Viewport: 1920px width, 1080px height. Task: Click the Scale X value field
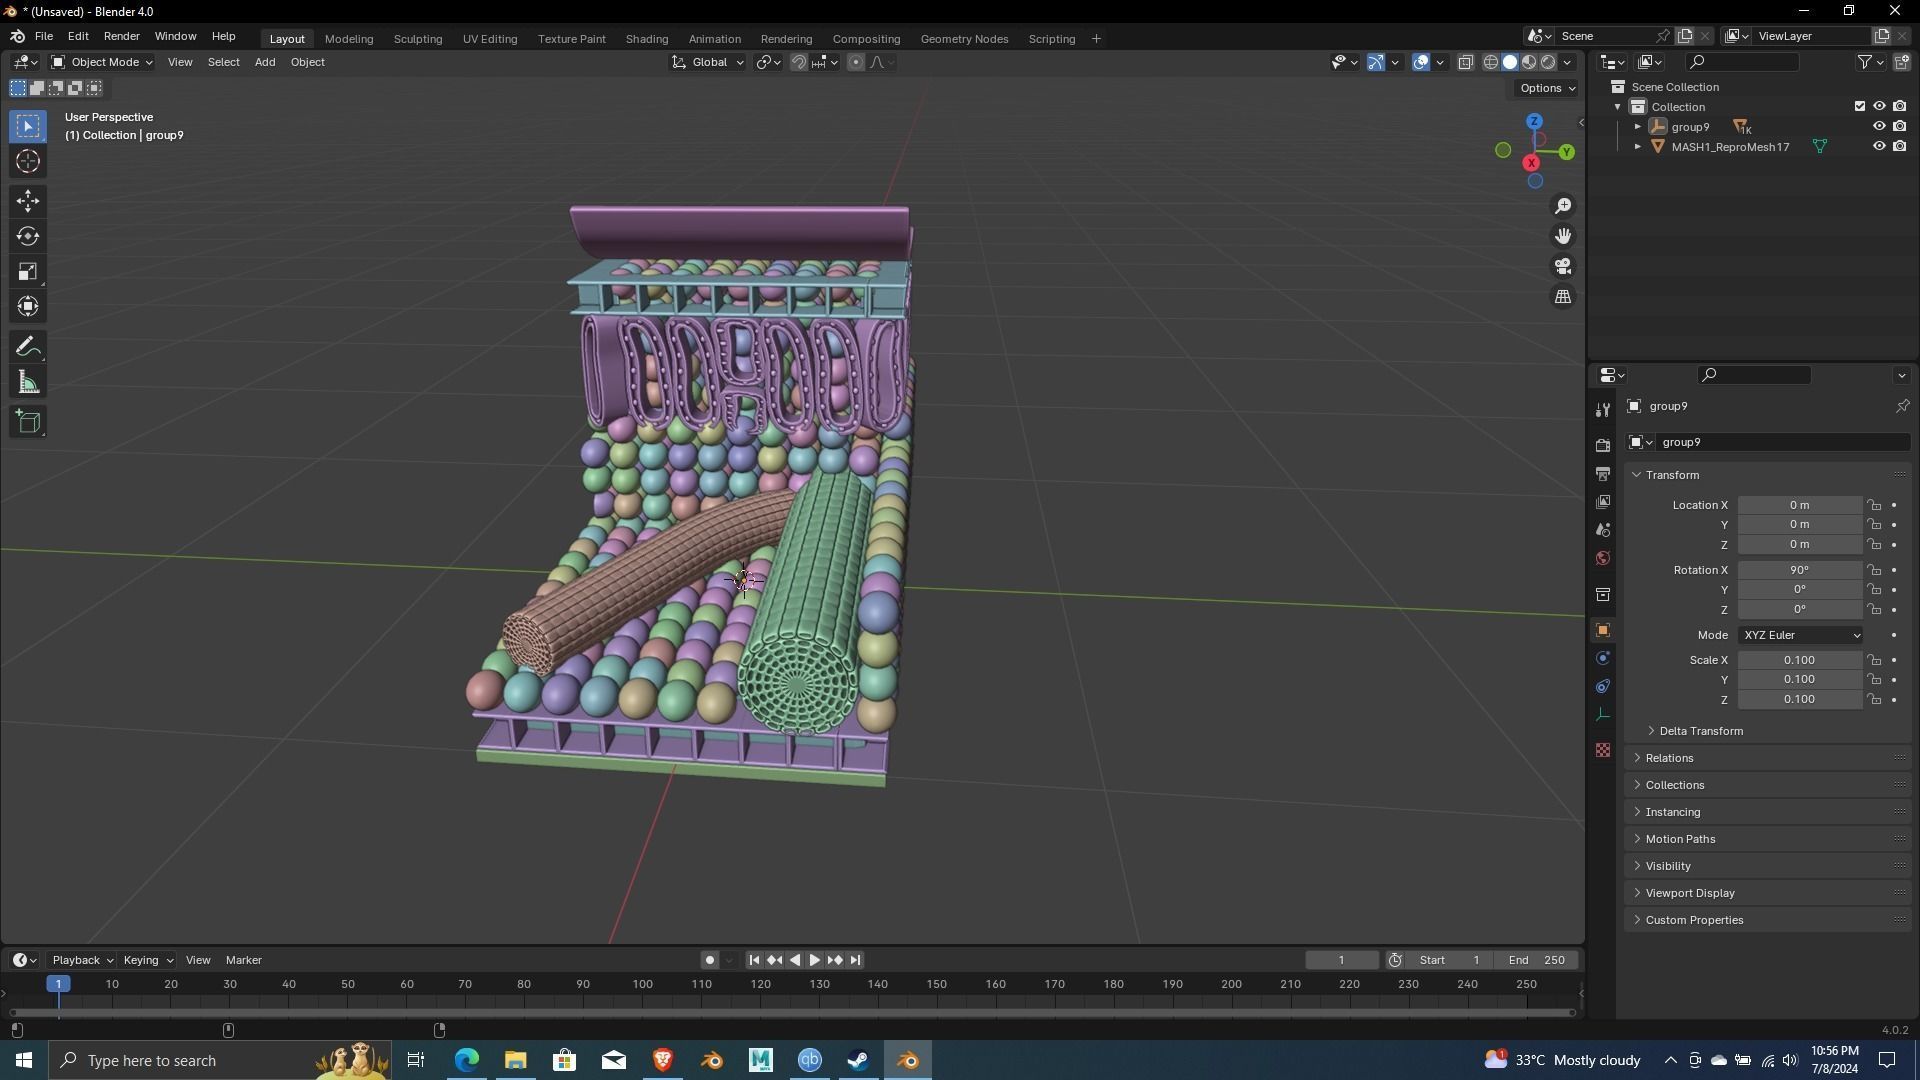click(x=1798, y=660)
